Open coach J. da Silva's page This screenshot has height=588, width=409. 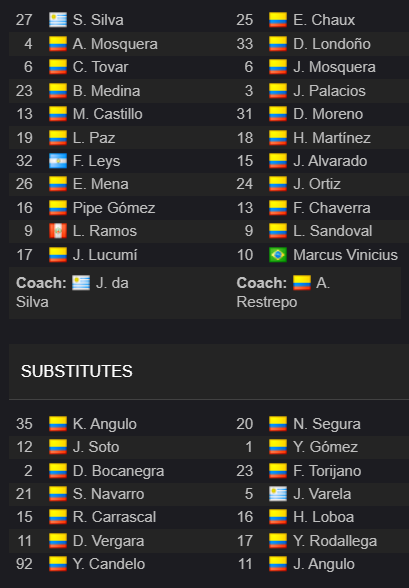click(x=72, y=292)
